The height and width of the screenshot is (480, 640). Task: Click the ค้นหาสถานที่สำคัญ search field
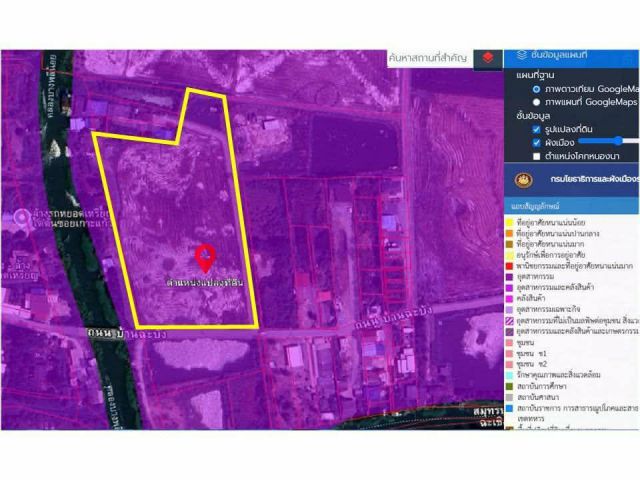click(x=430, y=58)
